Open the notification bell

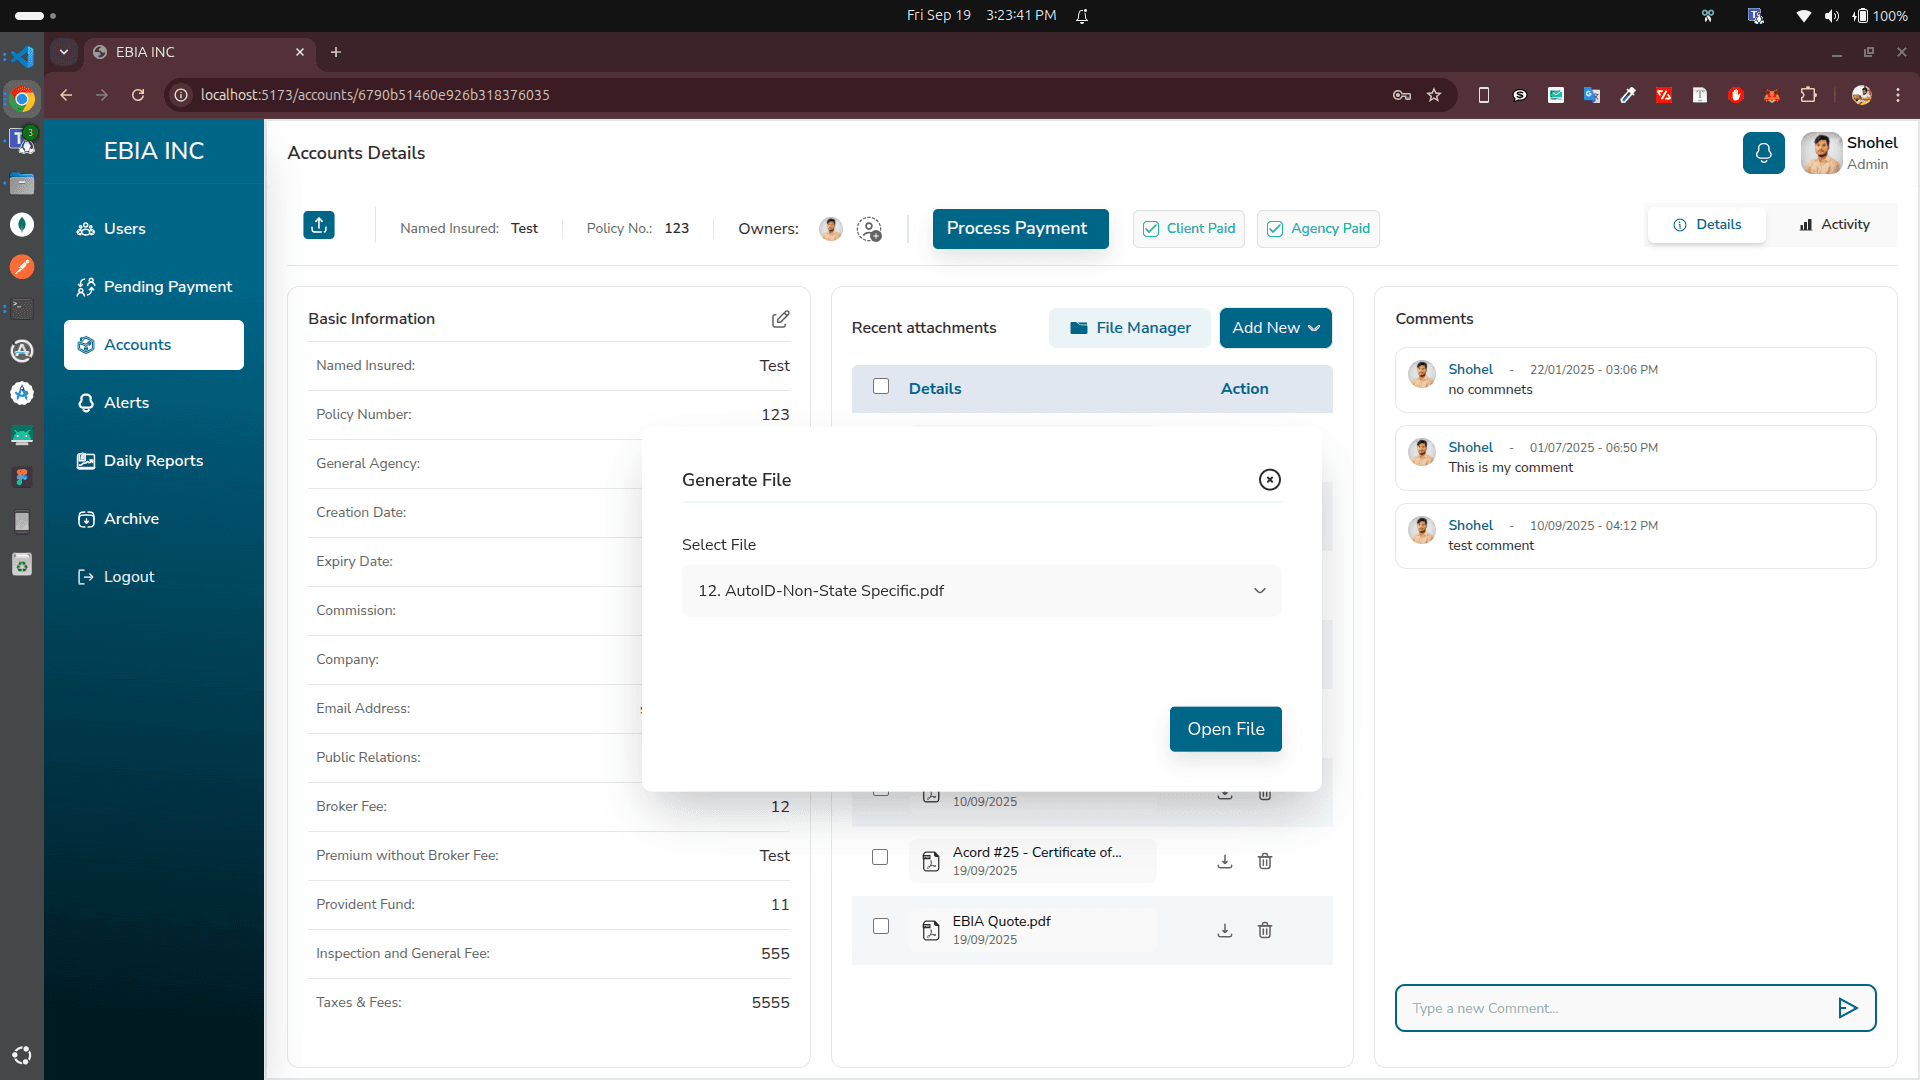click(x=1764, y=152)
